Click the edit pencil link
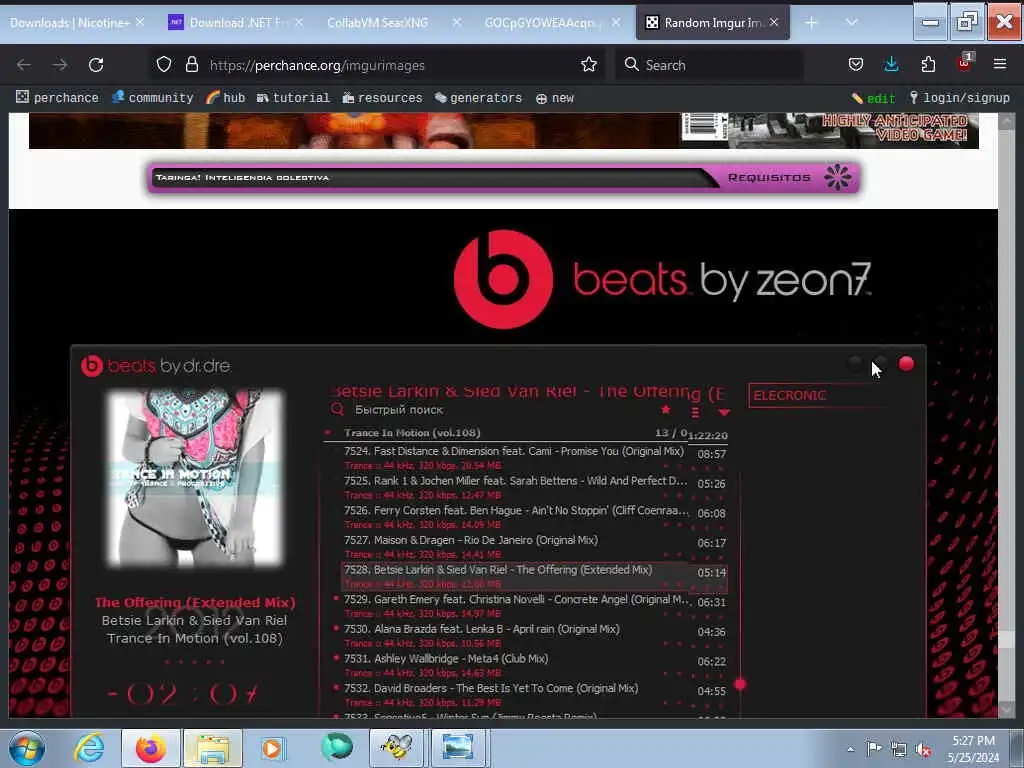 (873, 99)
